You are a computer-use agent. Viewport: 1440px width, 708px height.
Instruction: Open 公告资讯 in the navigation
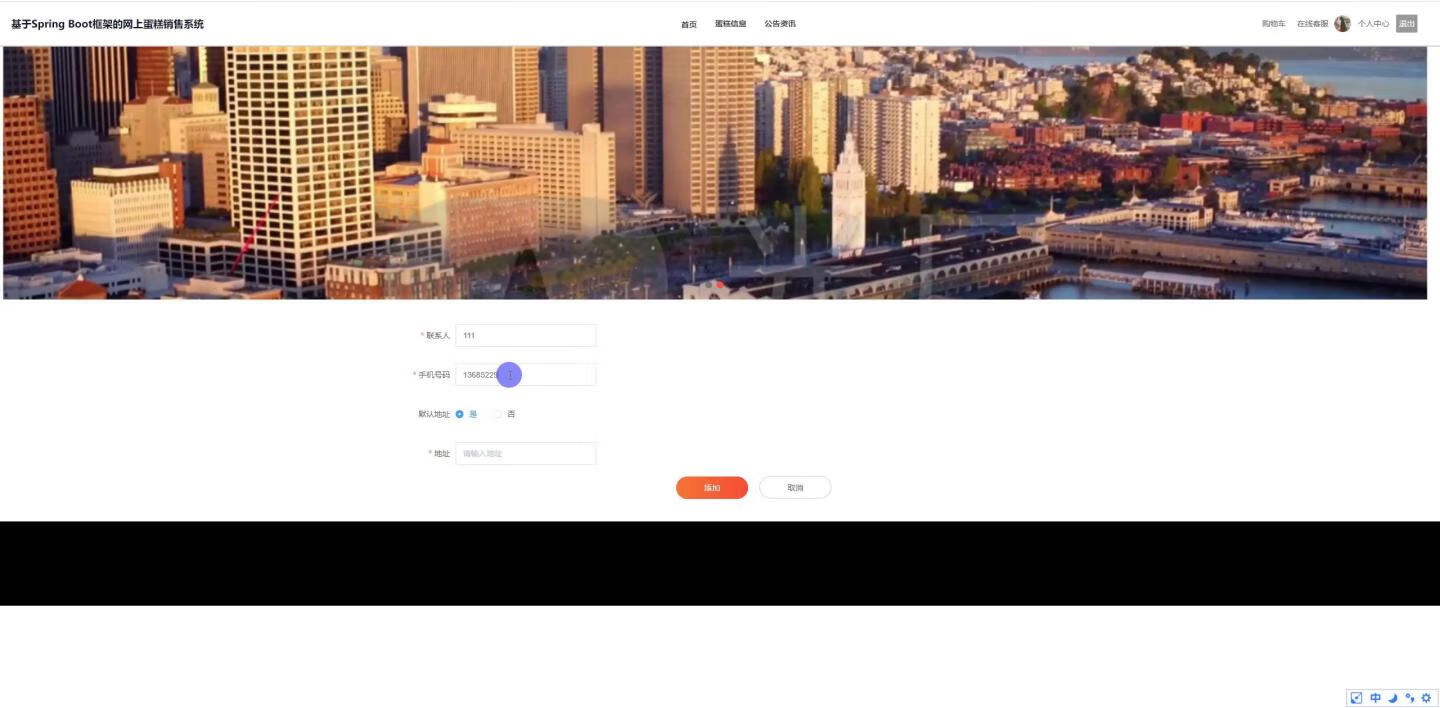tap(780, 24)
